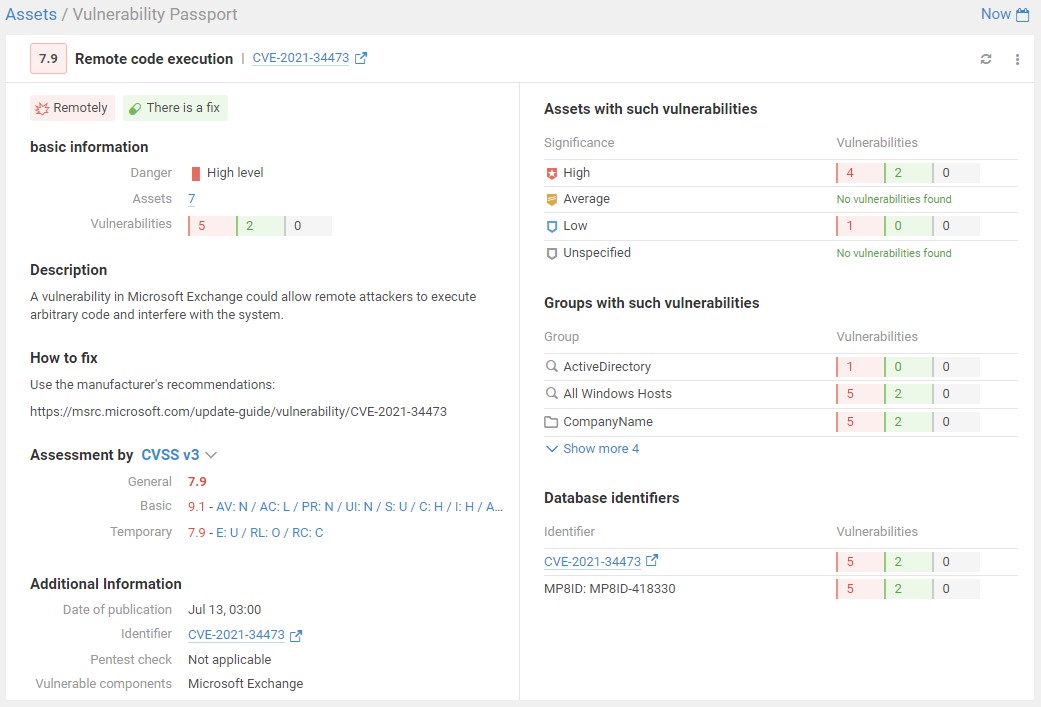Click the Basic CVSS vector string
This screenshot has height=707, width=1041.
click(359, 507)
